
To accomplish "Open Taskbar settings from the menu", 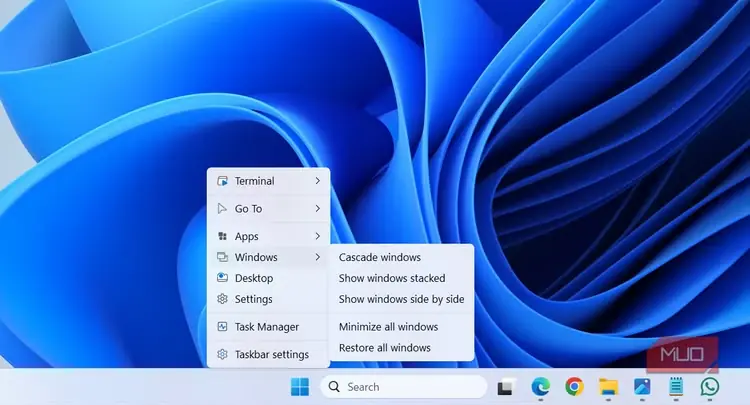I will click(268, 354).
